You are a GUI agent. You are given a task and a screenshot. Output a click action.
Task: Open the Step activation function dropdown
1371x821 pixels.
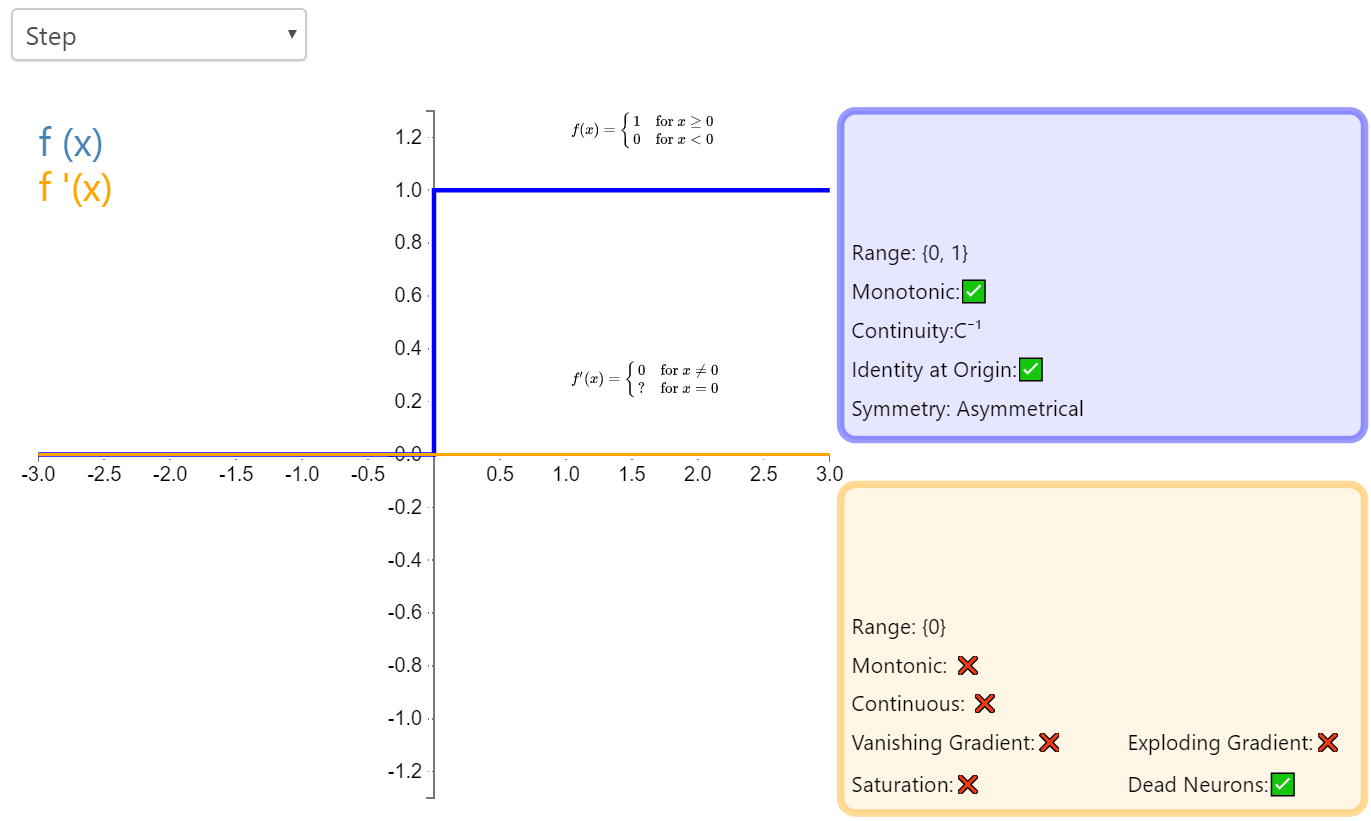pos(158,36)
